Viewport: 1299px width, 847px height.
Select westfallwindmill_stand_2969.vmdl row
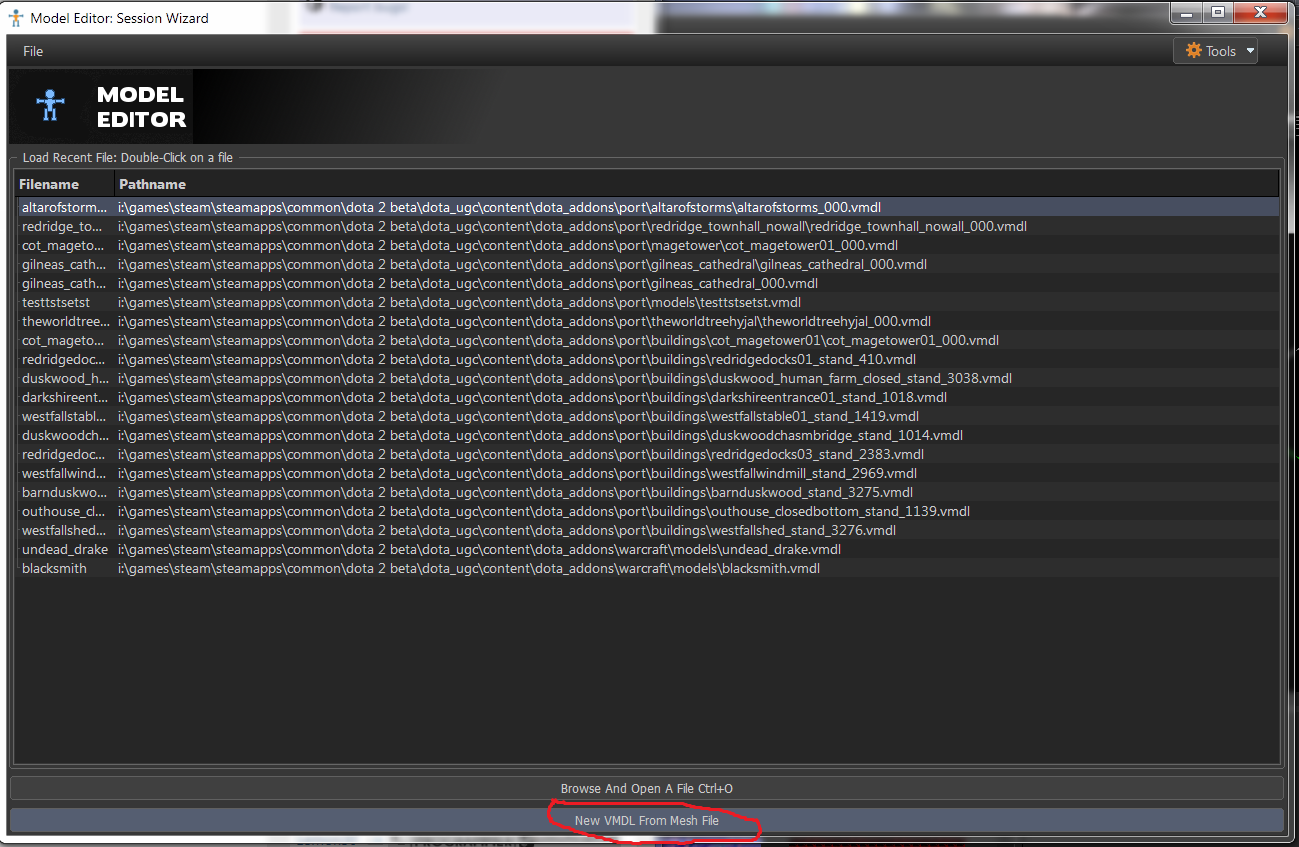[515, 474]
